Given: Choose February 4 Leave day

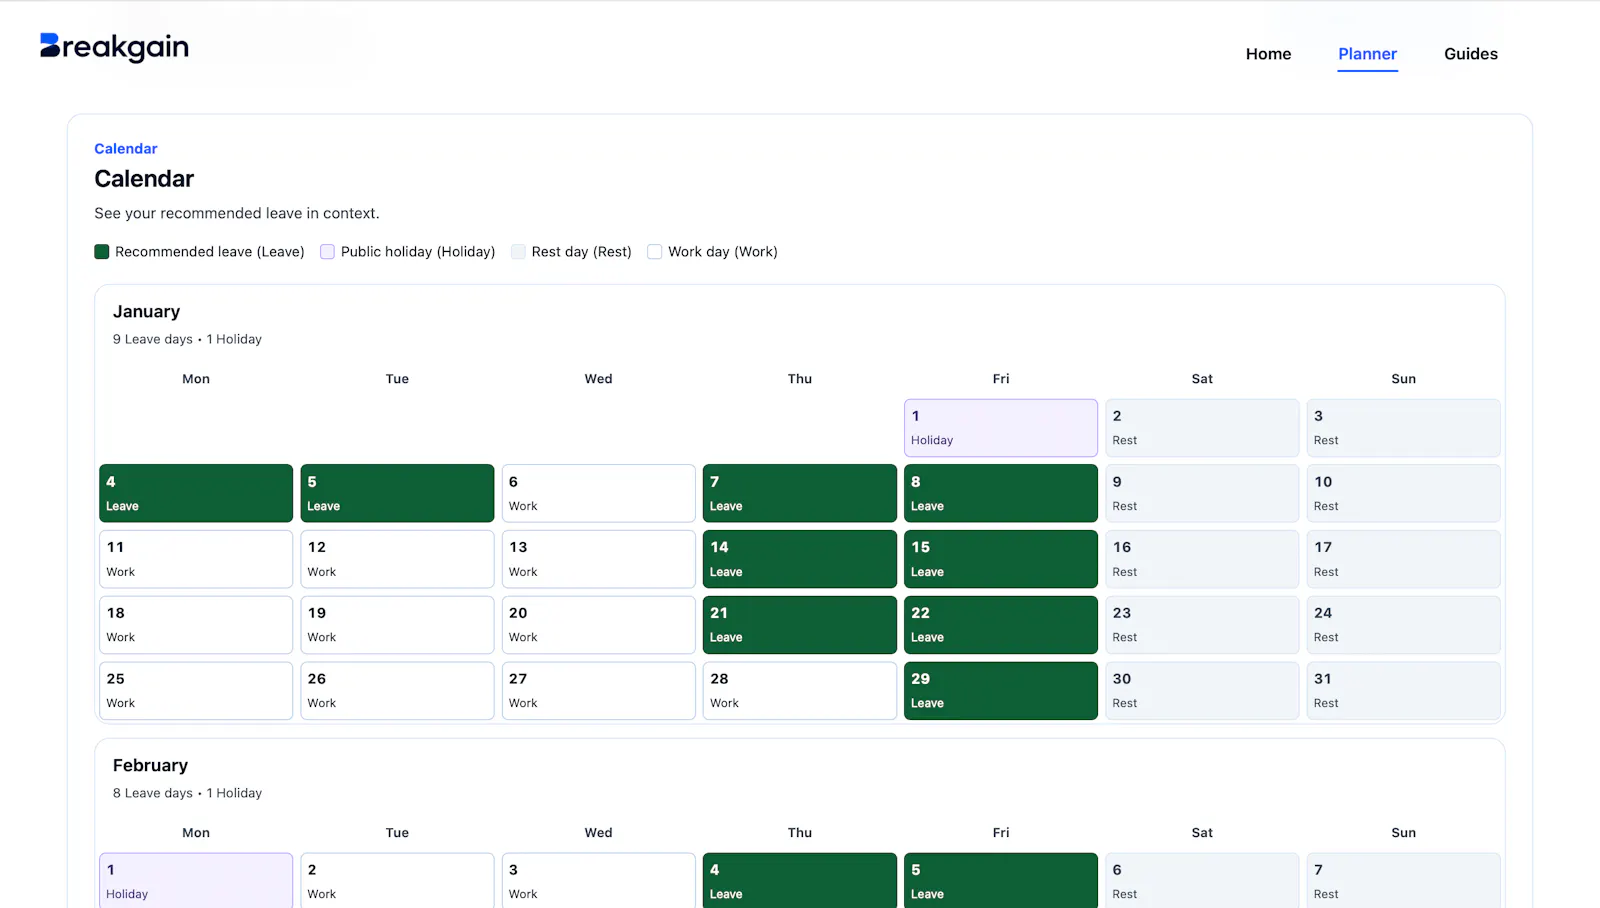Looking at the screenshot, I should coord(800,881).
